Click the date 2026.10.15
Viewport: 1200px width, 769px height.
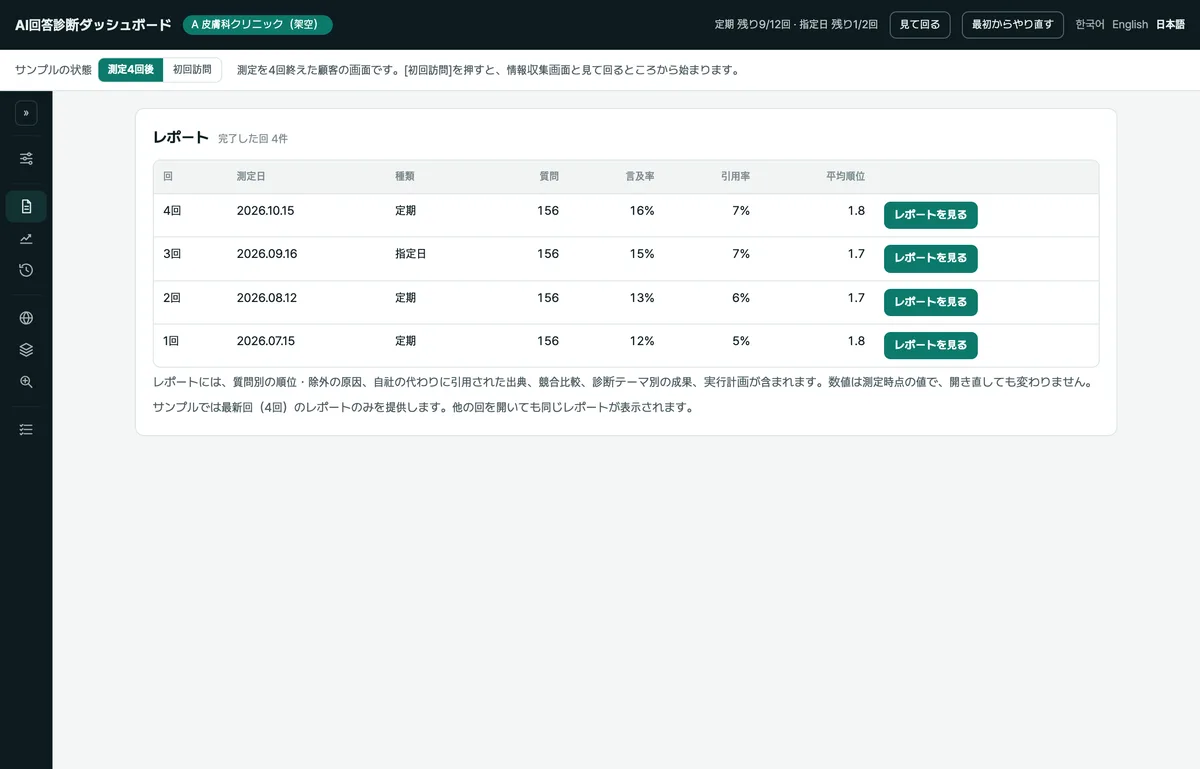[266, 211]
